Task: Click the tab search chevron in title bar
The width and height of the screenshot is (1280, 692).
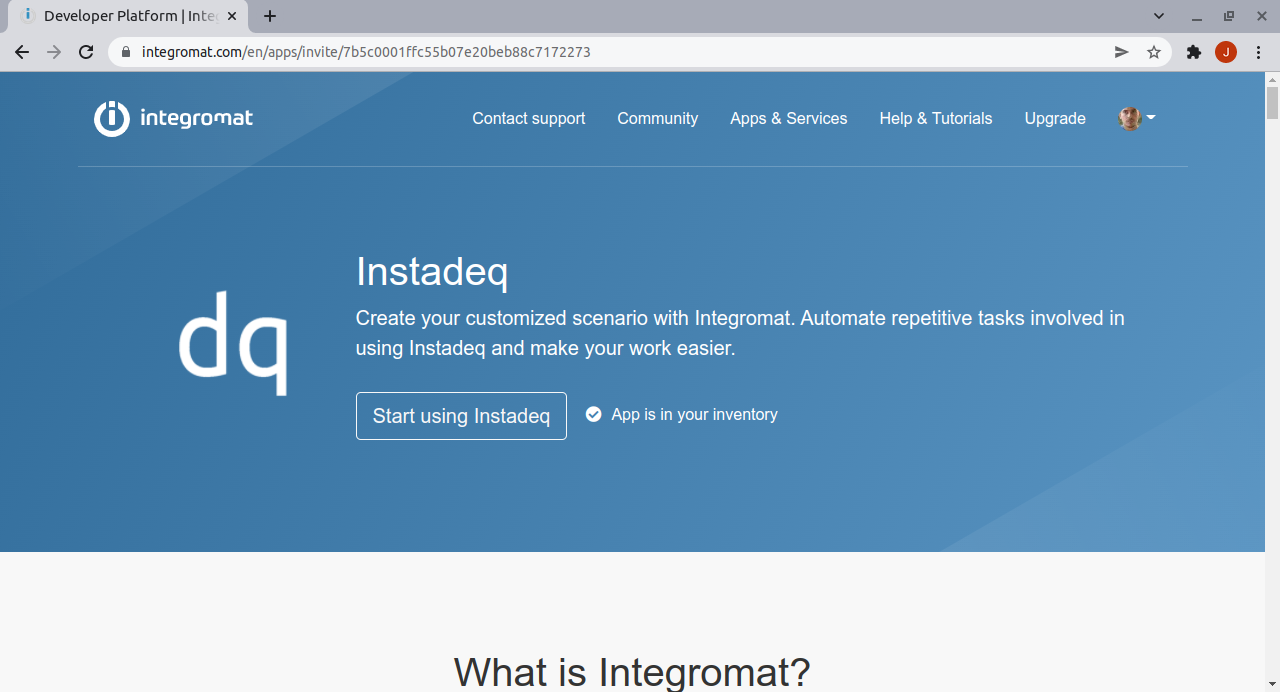Action: [1159, 16]
